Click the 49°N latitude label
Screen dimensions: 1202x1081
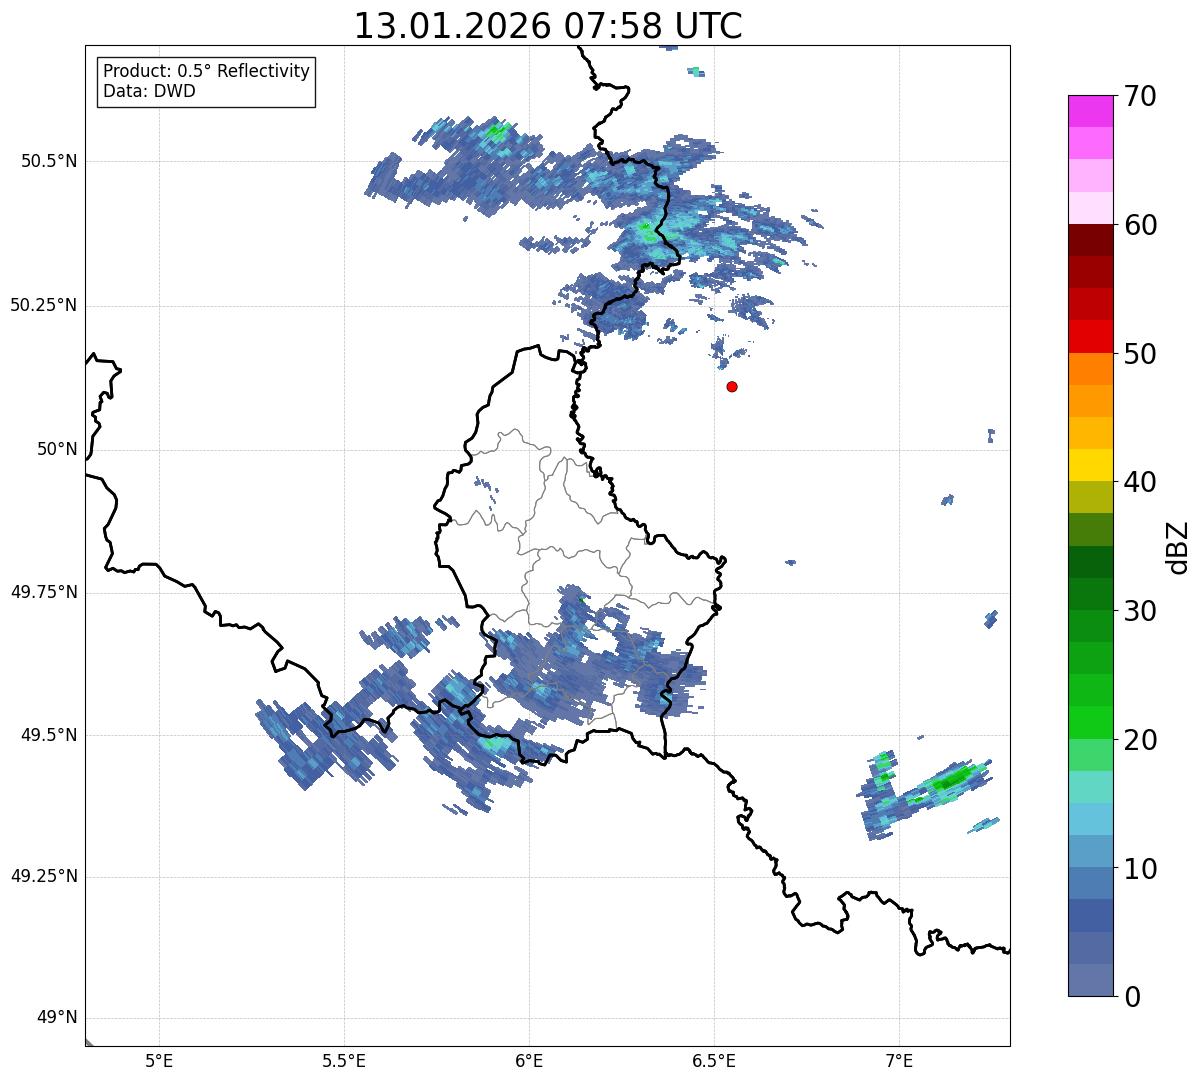pos(57,1017)
